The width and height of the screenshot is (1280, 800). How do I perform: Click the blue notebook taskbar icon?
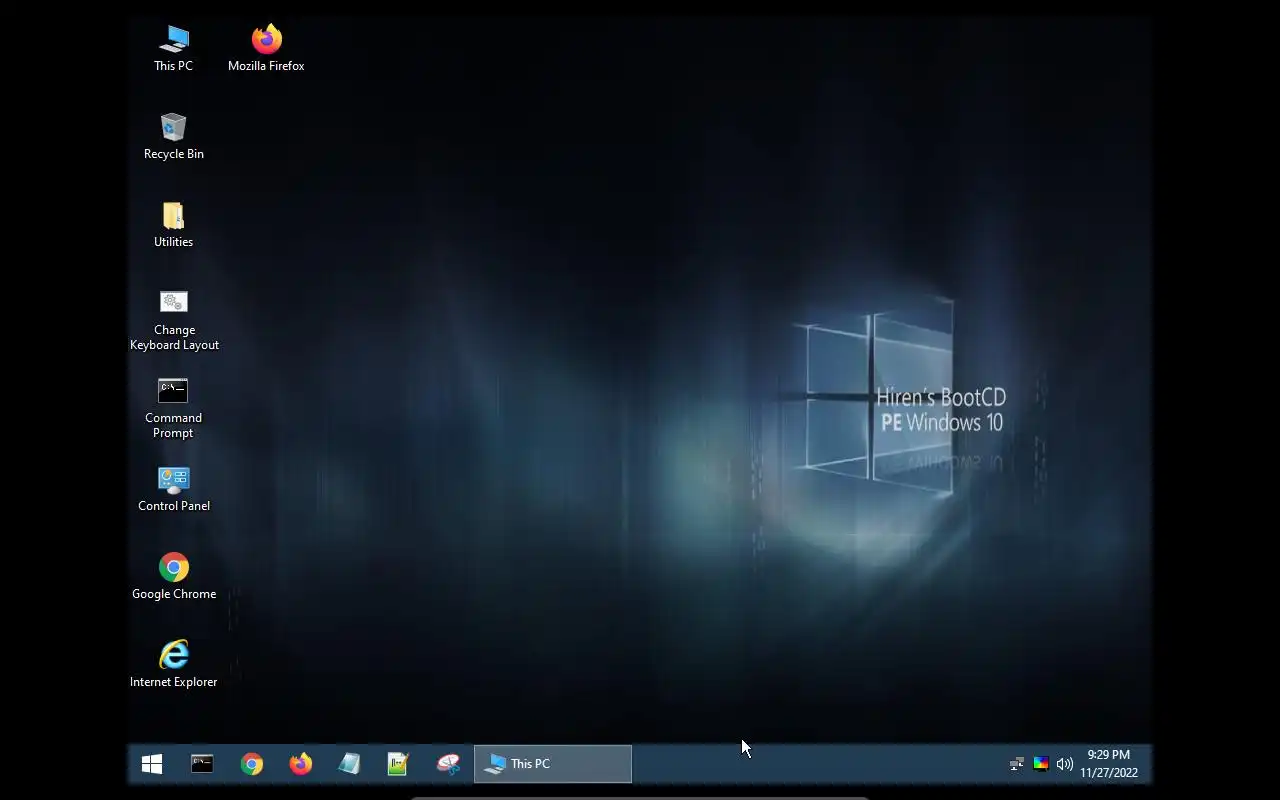point(349,764)
